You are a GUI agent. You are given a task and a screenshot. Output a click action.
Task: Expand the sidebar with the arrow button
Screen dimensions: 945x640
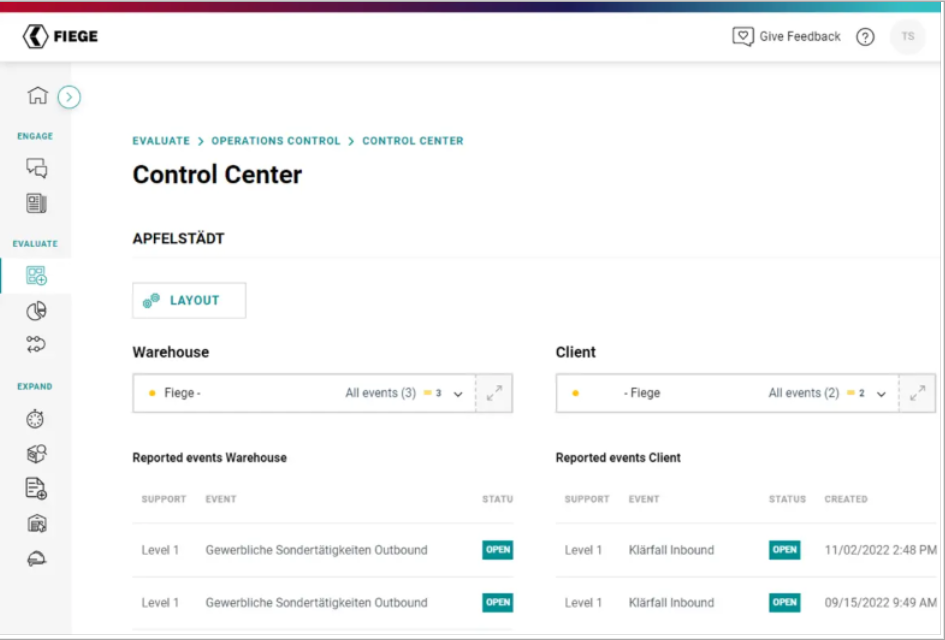[69, 97]
